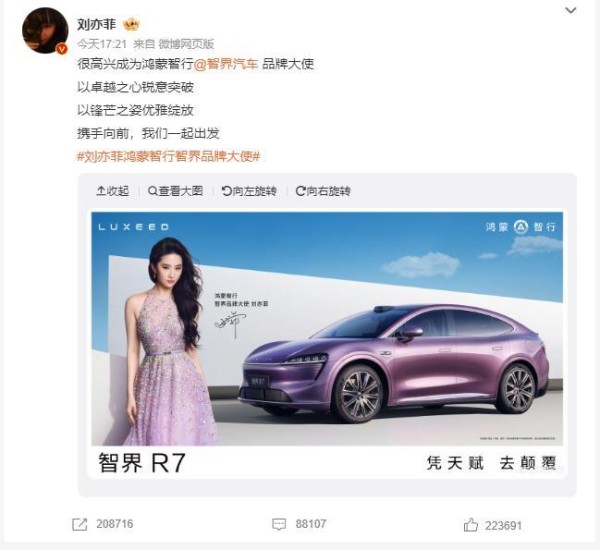This screenshot has height=550, width=600.
Task: Open the @智界汽车 mention link
Action: (226, 64)
